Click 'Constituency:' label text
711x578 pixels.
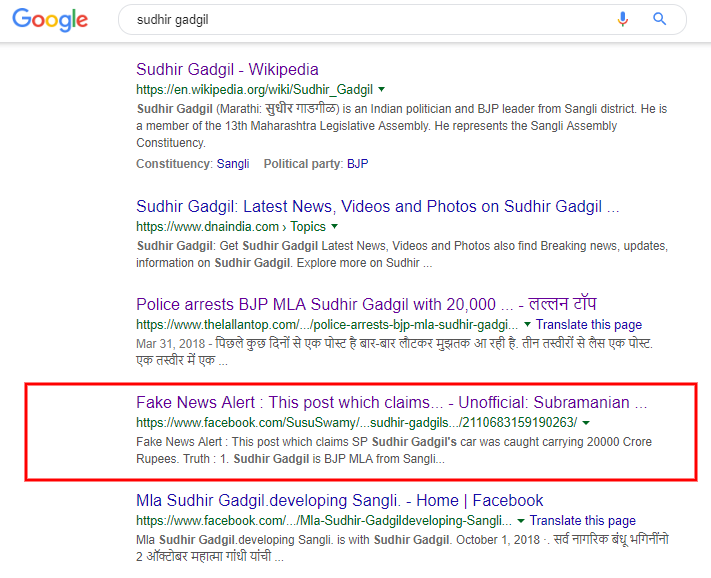[x=174, y=164]
